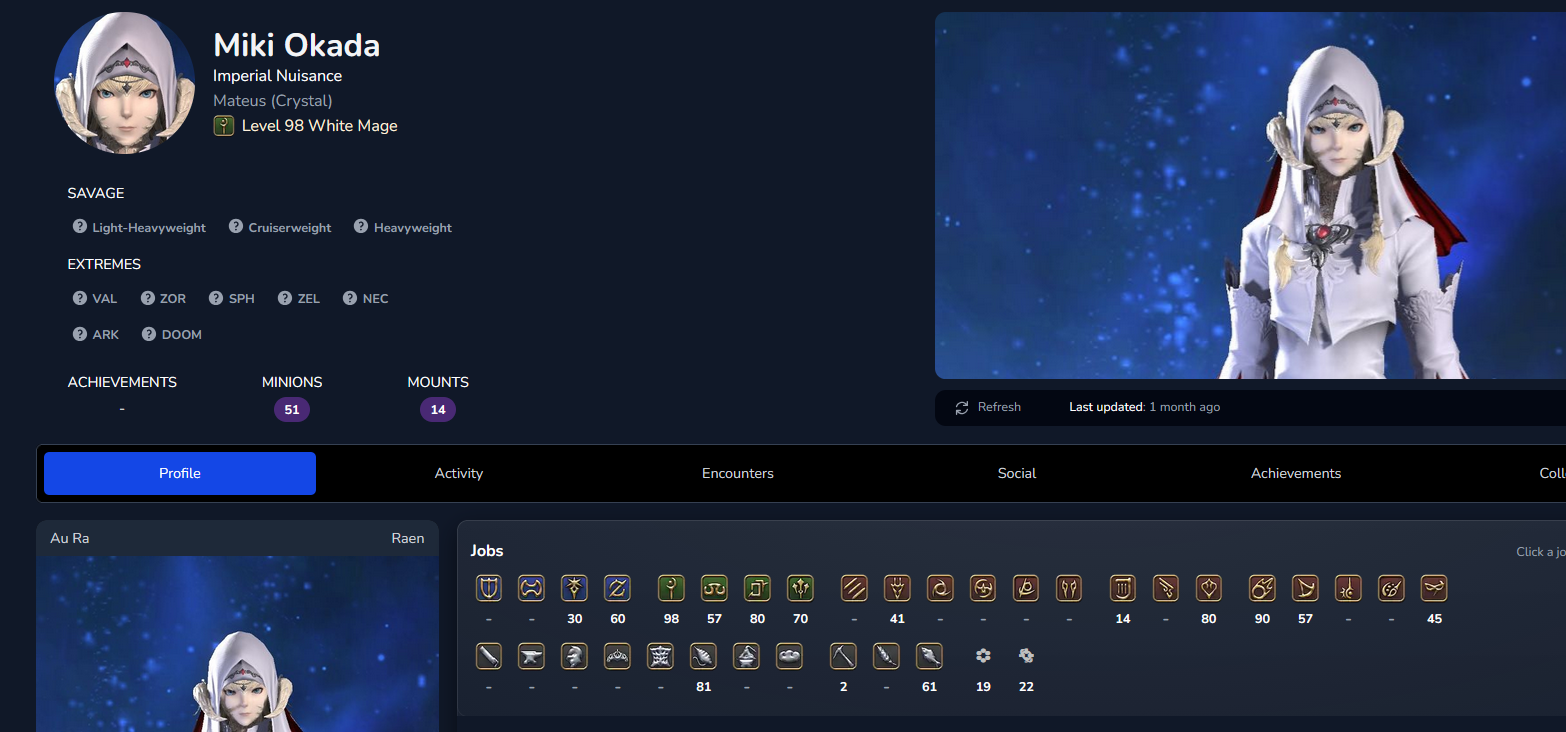Viewport: 1566px width, 732px height.
Task: Click the ARK extreme entry
Action: coord(96,334)
